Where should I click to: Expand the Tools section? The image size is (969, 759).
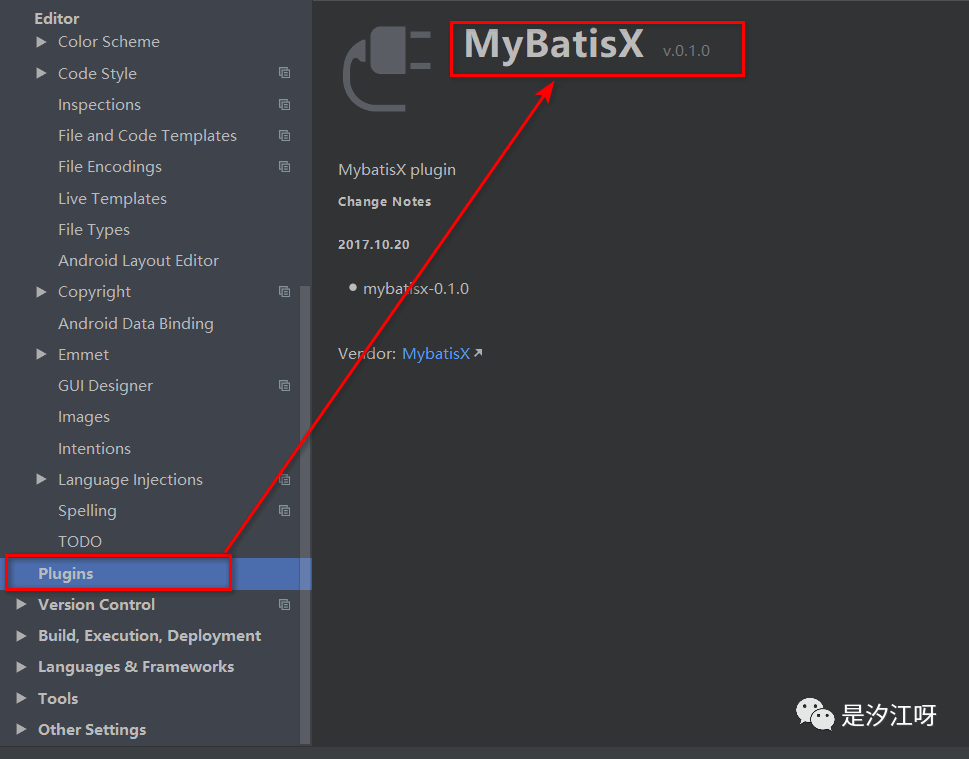click(21, 698)
